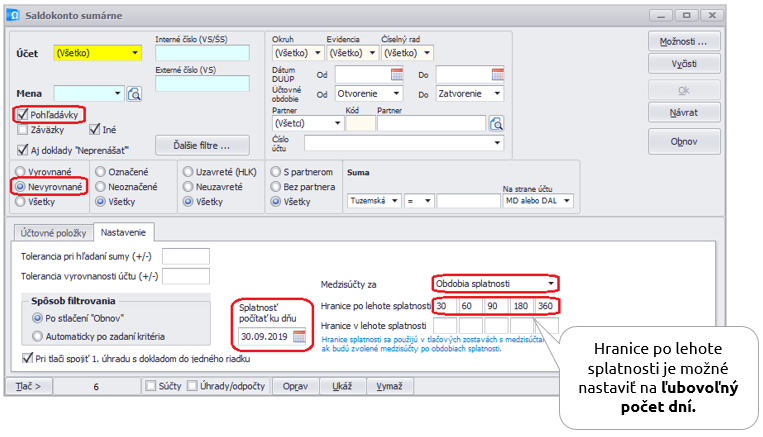Click the Partner search lookup icon
The width and height of the screenshot is (763, 437).
coord(496,123)
